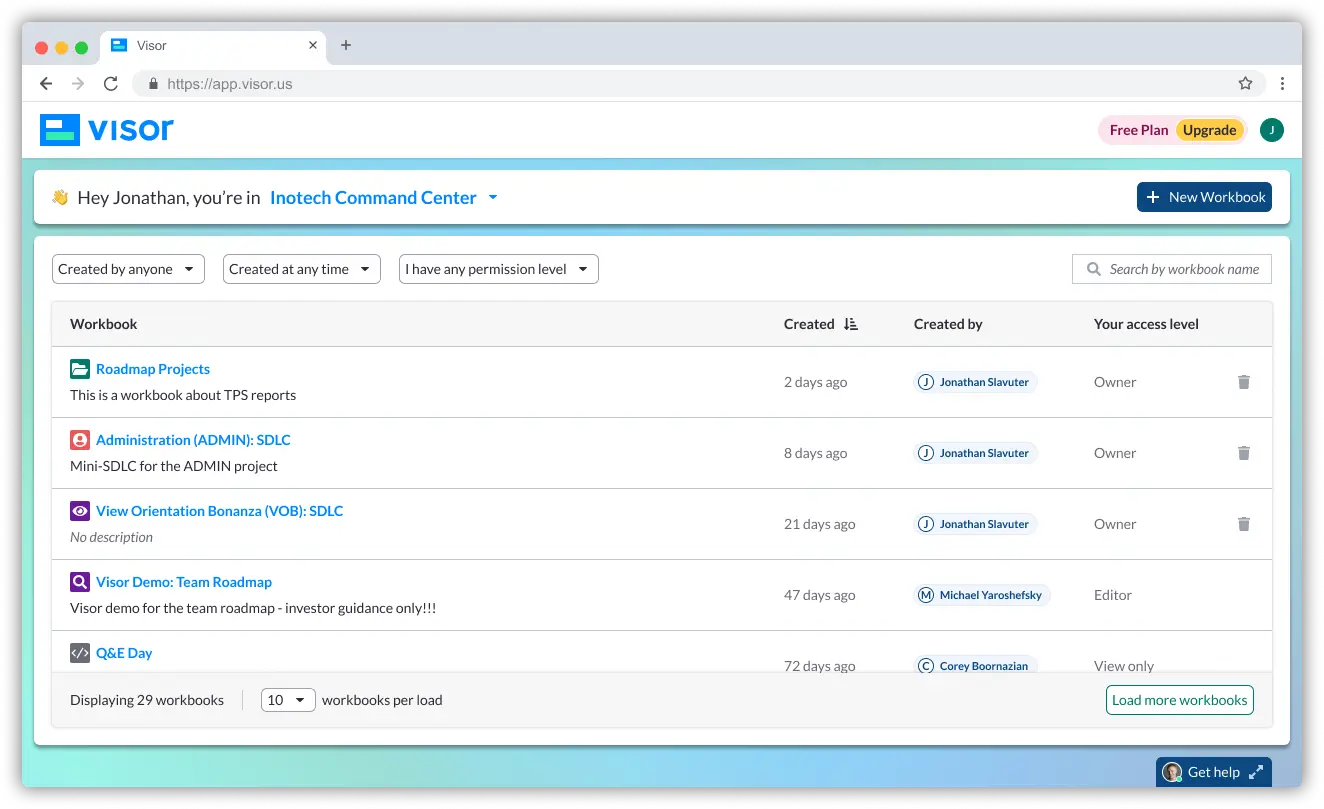Click the site lock icon in address bar
The width and height of the screenshot is (1324, 809).
coord(153,84)
